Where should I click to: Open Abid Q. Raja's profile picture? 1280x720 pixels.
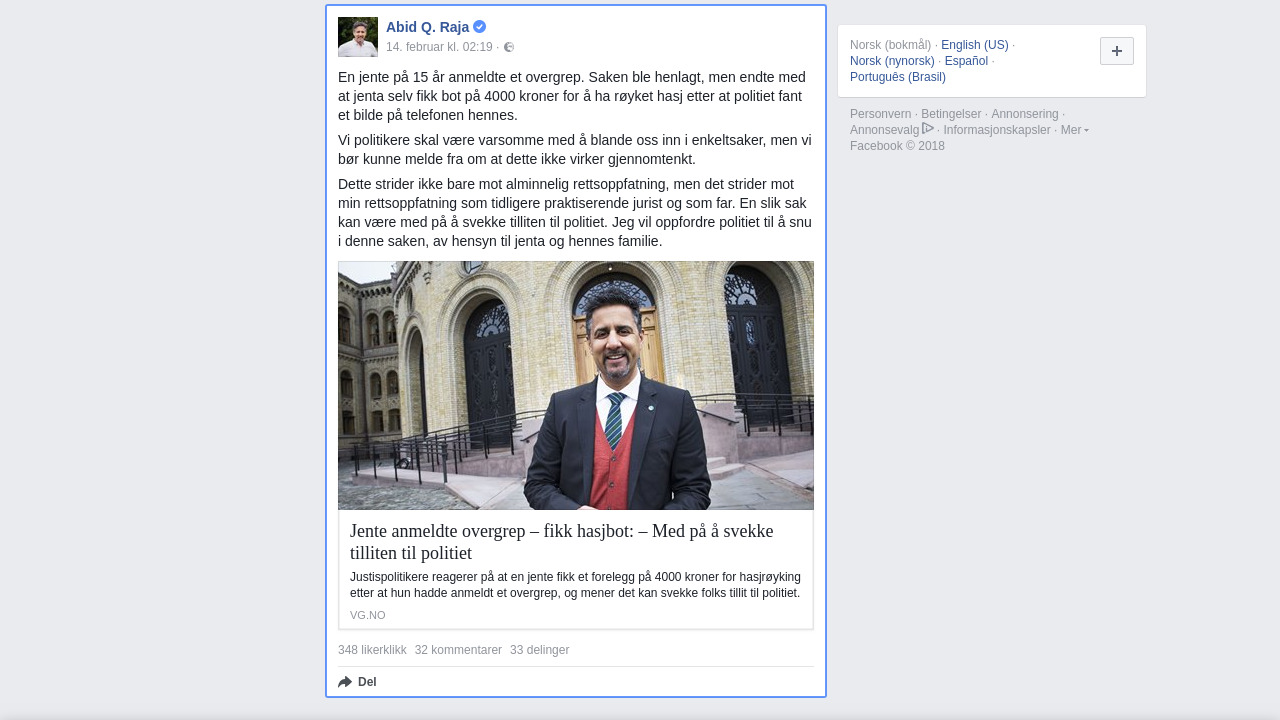pos(358,37)
